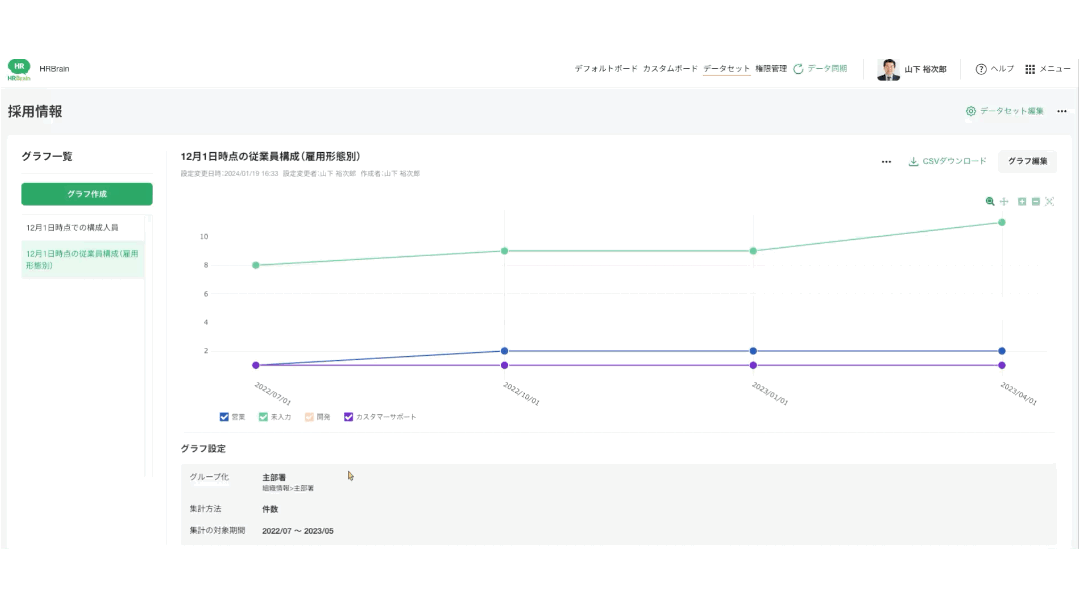Screen dimensions: 1080x608
Task: Click the CSV download arrow icon
Action: pos(913,161)
